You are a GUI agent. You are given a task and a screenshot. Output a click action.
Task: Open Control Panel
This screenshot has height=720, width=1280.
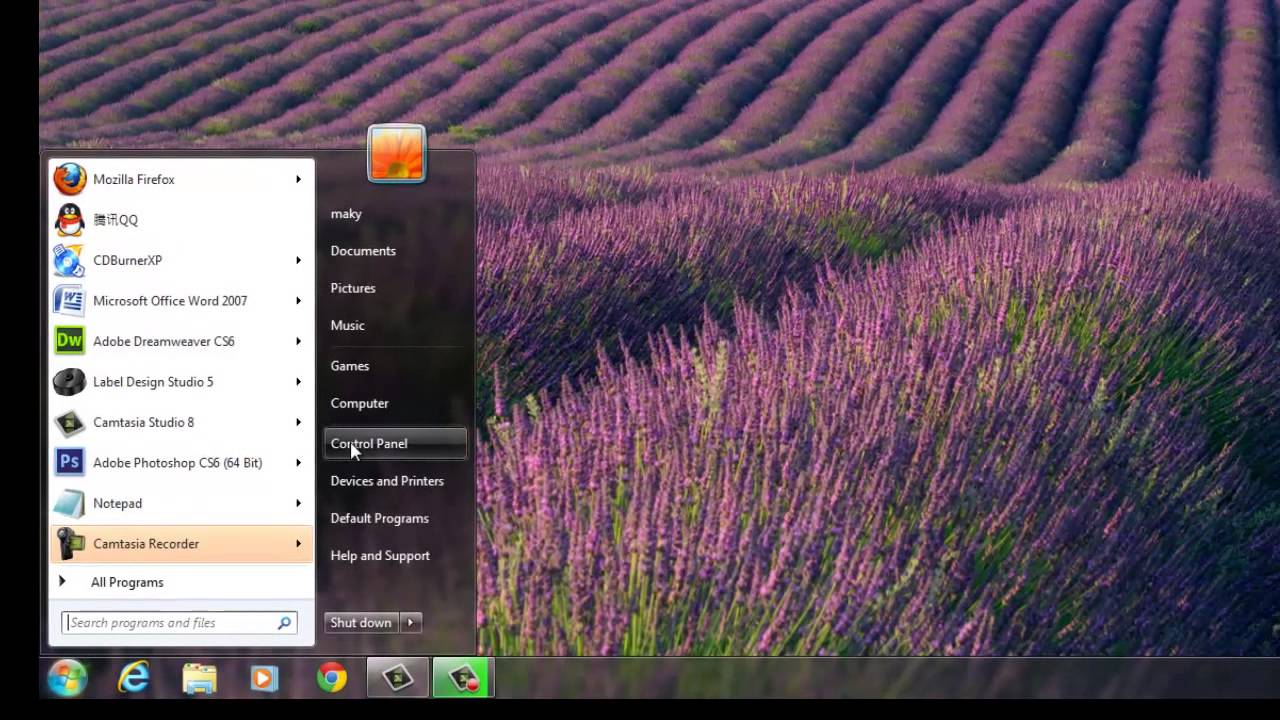click(369, 443)
